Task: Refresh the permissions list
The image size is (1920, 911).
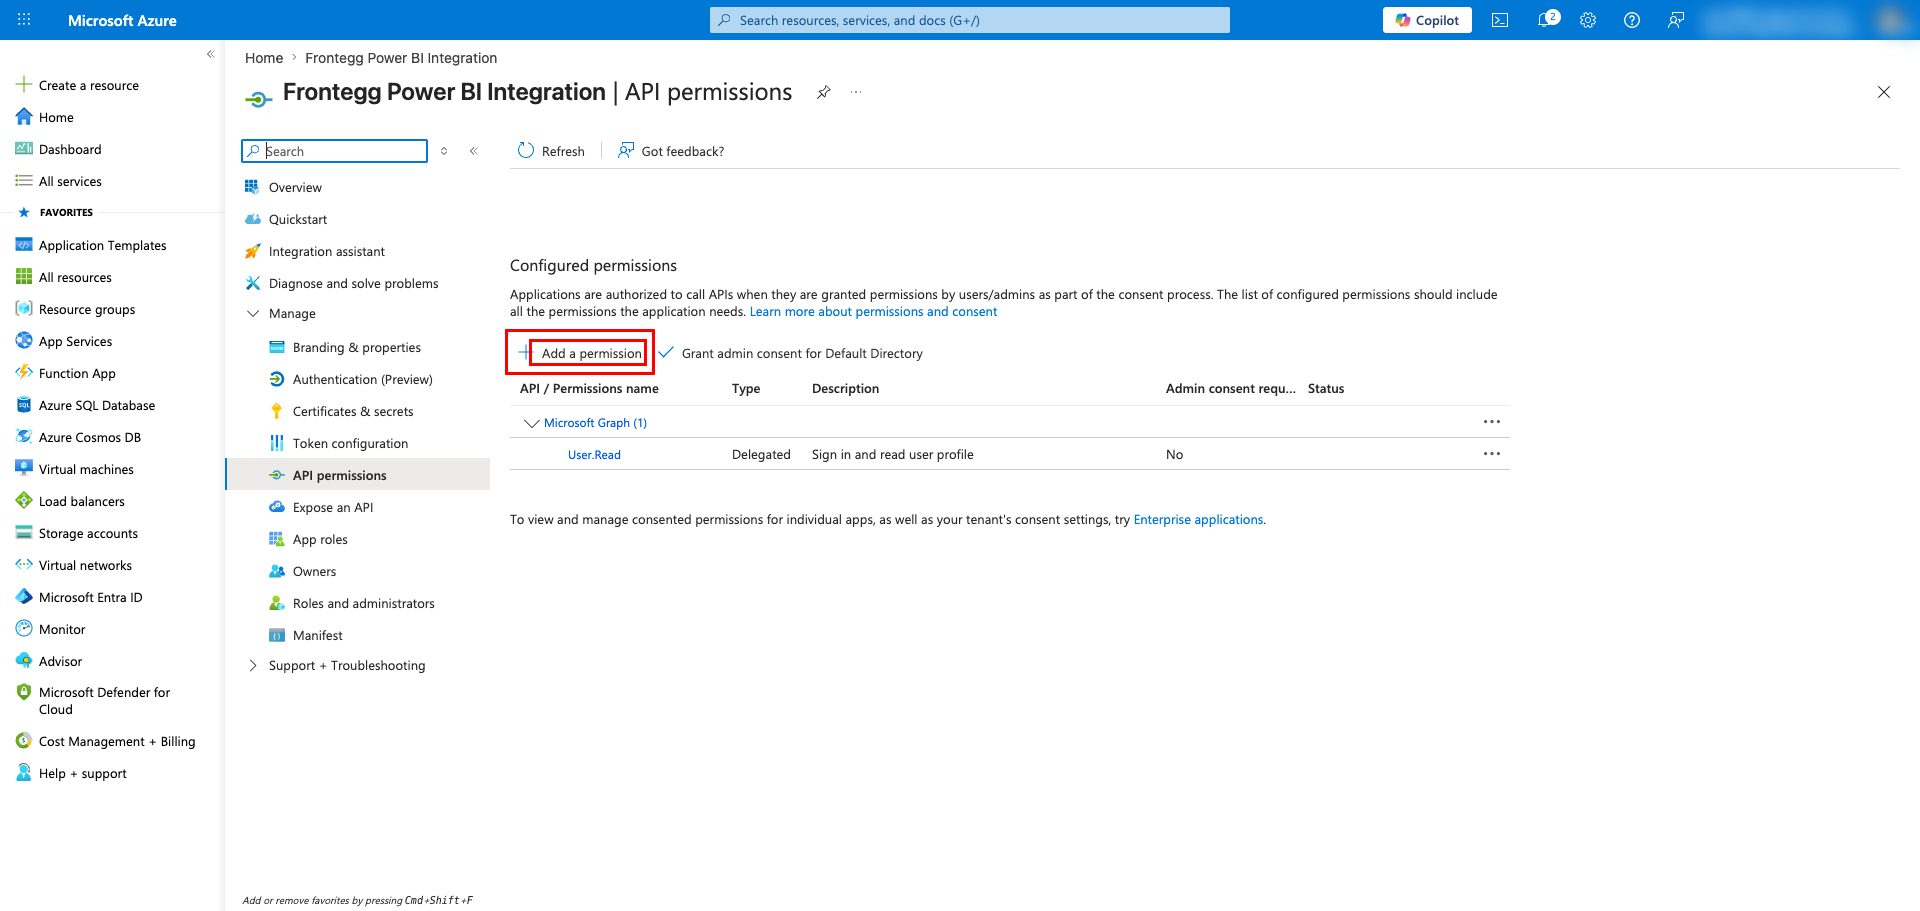Action: click(x=551, y=151)
